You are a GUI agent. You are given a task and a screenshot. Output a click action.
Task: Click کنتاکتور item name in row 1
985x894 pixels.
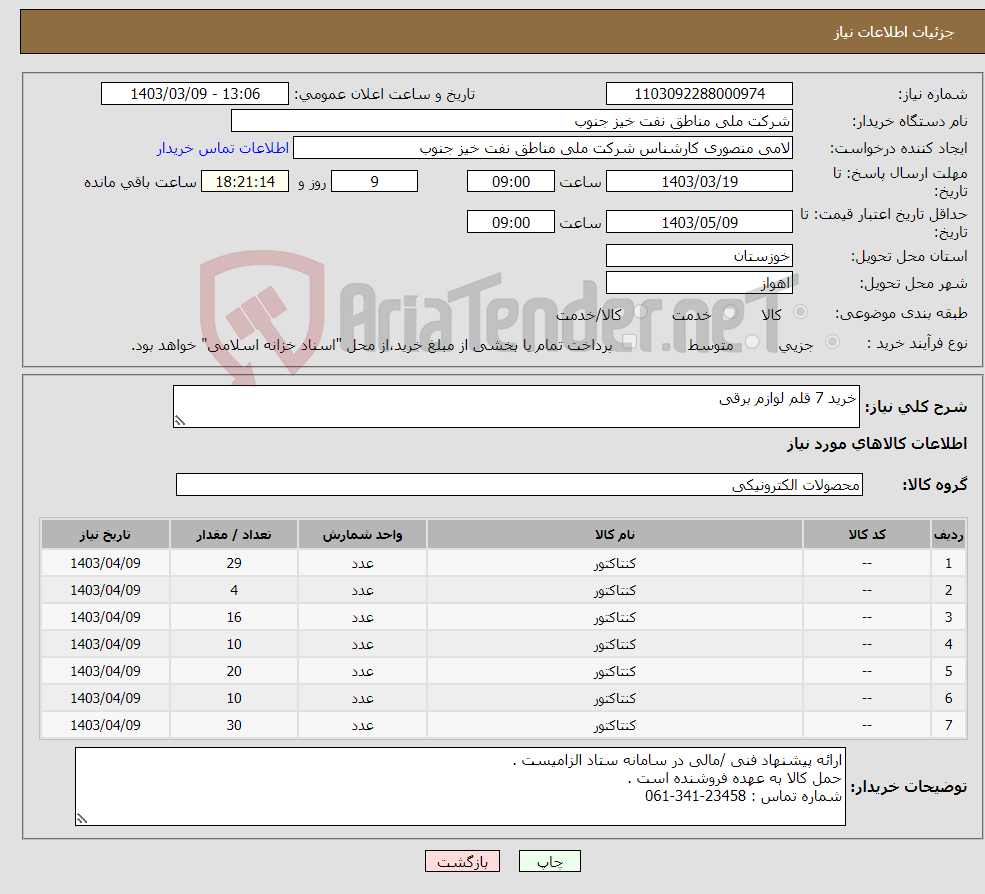pos(615,563)
